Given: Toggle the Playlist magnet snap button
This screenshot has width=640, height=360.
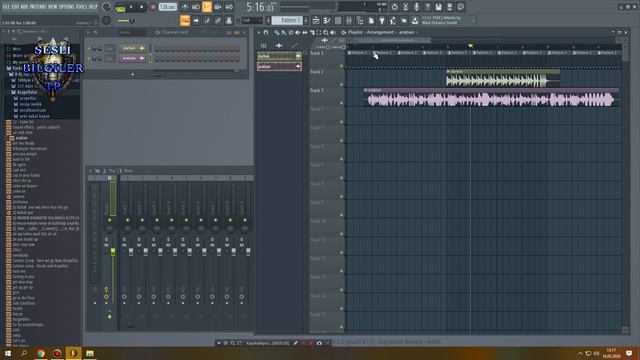Looking at the screenshot, I should (x=266, y=32).
